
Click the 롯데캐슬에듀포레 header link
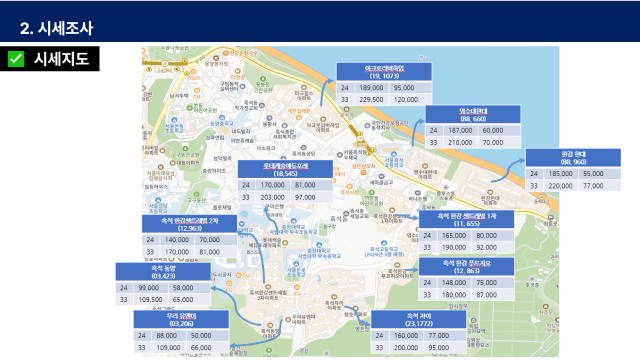[x=285, y=169]
